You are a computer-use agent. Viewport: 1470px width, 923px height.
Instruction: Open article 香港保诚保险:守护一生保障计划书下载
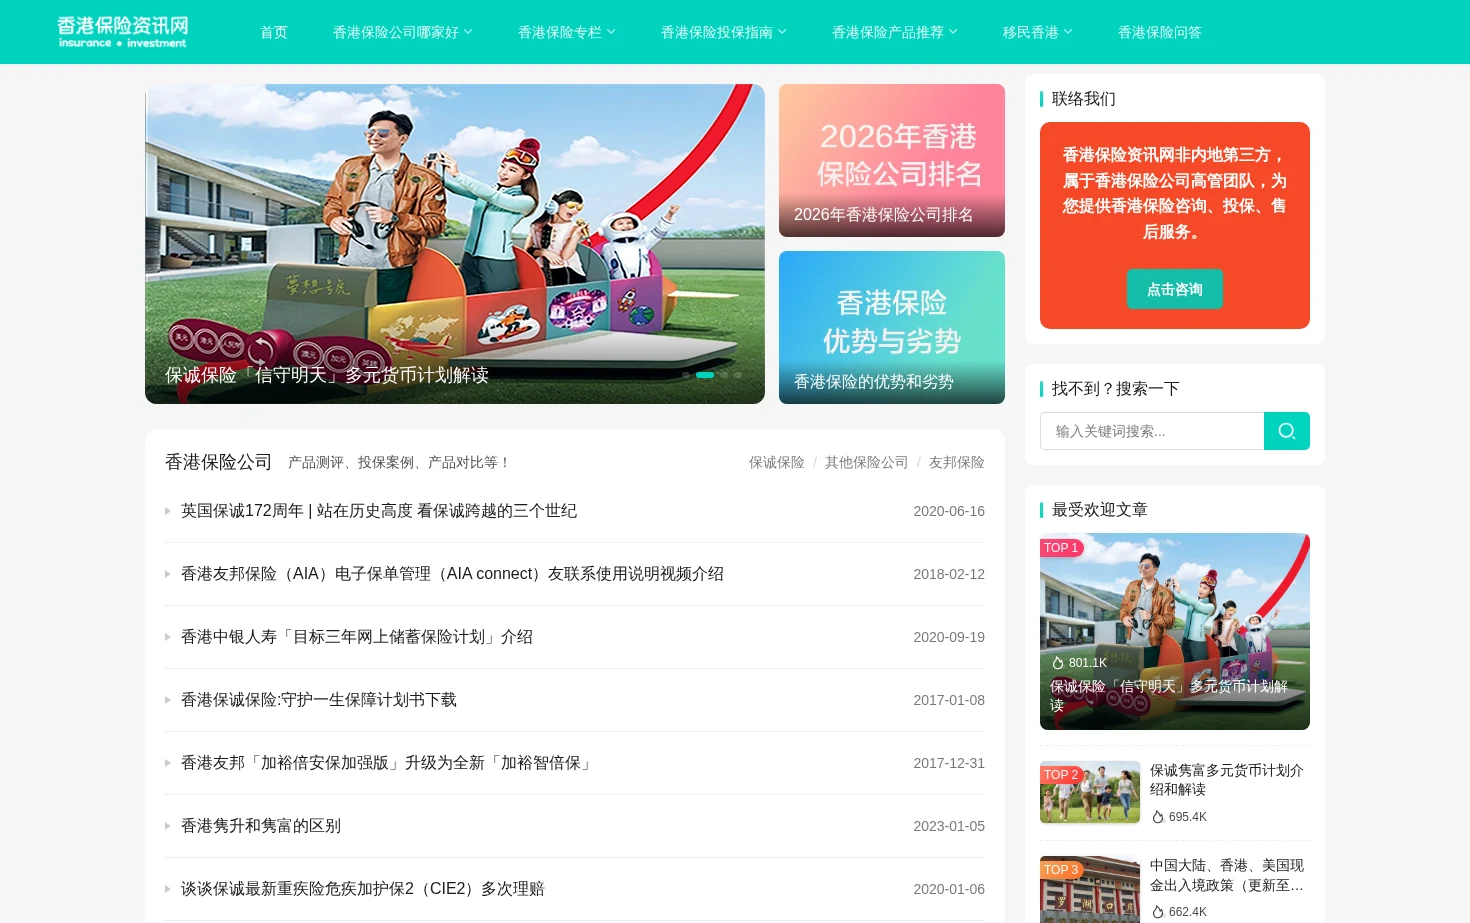(x=319, y=700)
